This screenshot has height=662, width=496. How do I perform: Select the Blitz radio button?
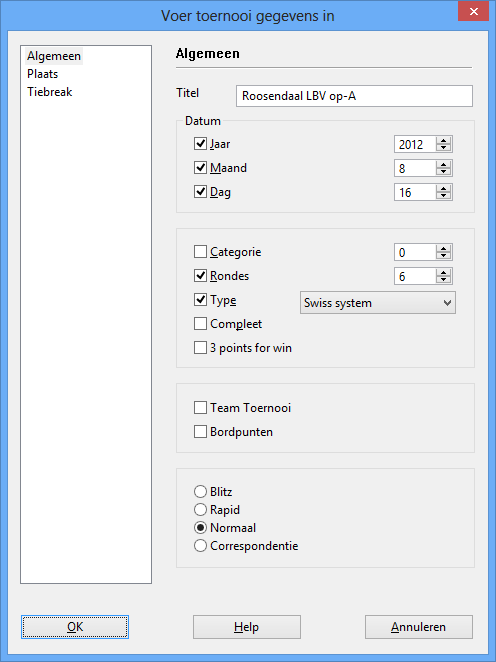pyautogui.click(x=200, y=492)
